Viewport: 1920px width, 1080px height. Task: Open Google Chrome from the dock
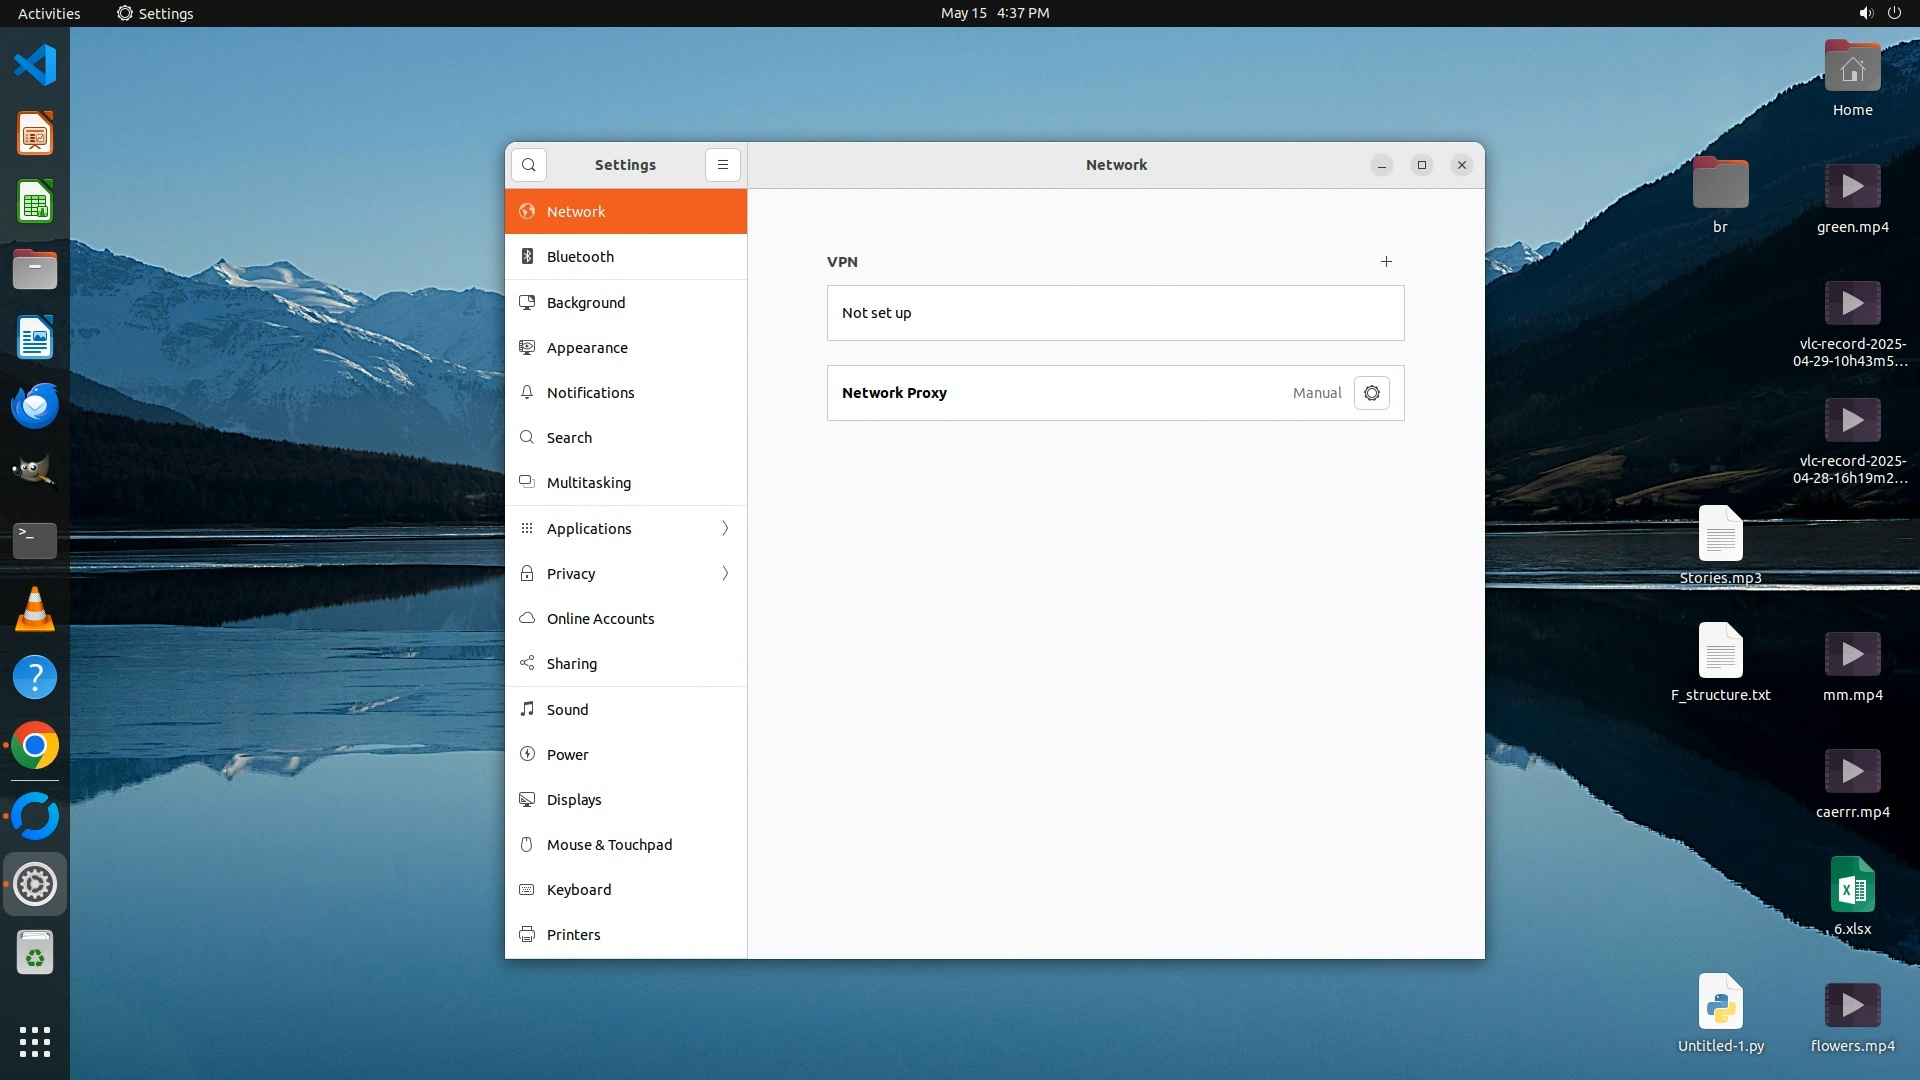tap(35, 746)
